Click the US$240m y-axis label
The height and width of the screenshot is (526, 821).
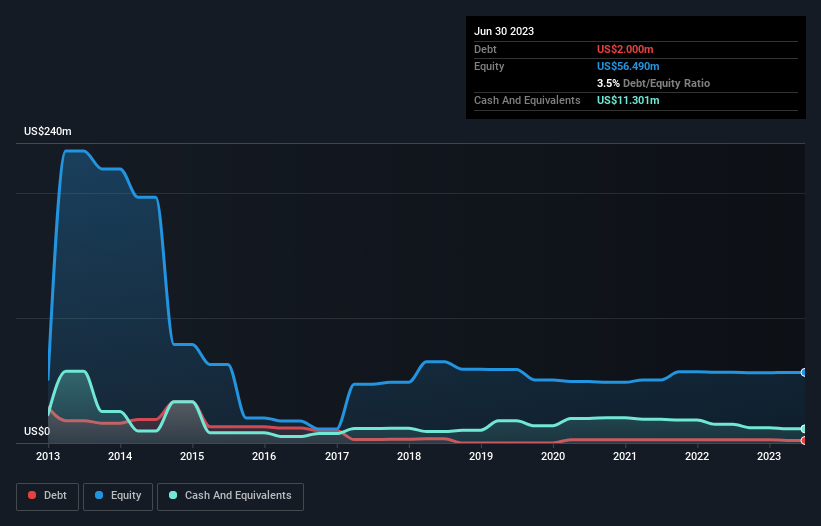point(48,131)
